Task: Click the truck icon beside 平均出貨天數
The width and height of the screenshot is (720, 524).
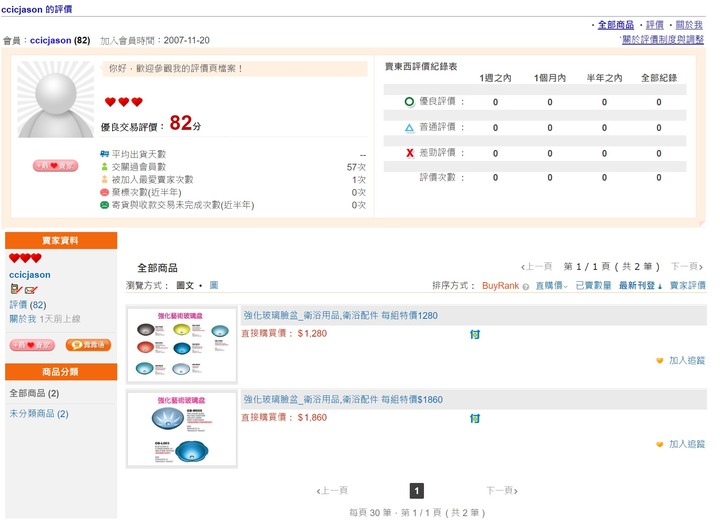Action: pos(104,154)
